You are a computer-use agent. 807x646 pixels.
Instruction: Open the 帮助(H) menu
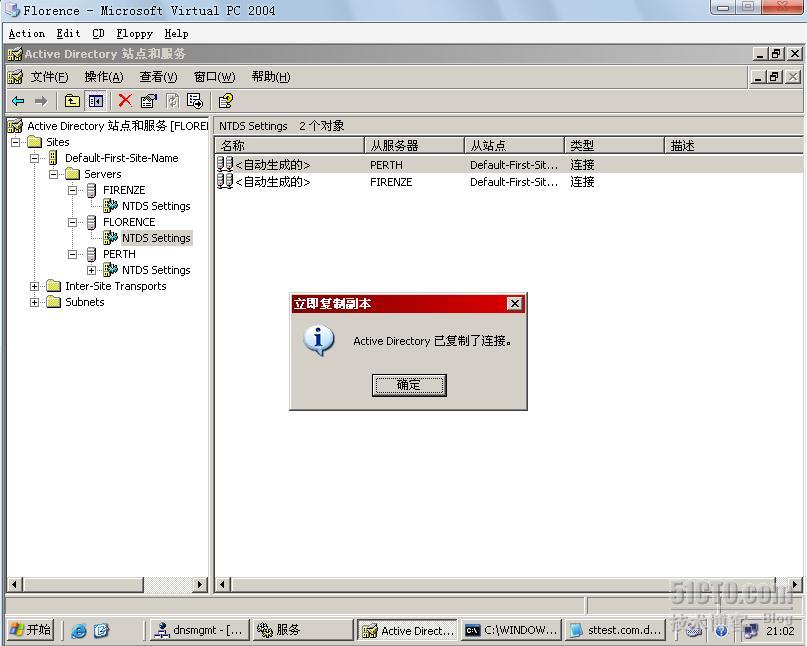(271, 77)
